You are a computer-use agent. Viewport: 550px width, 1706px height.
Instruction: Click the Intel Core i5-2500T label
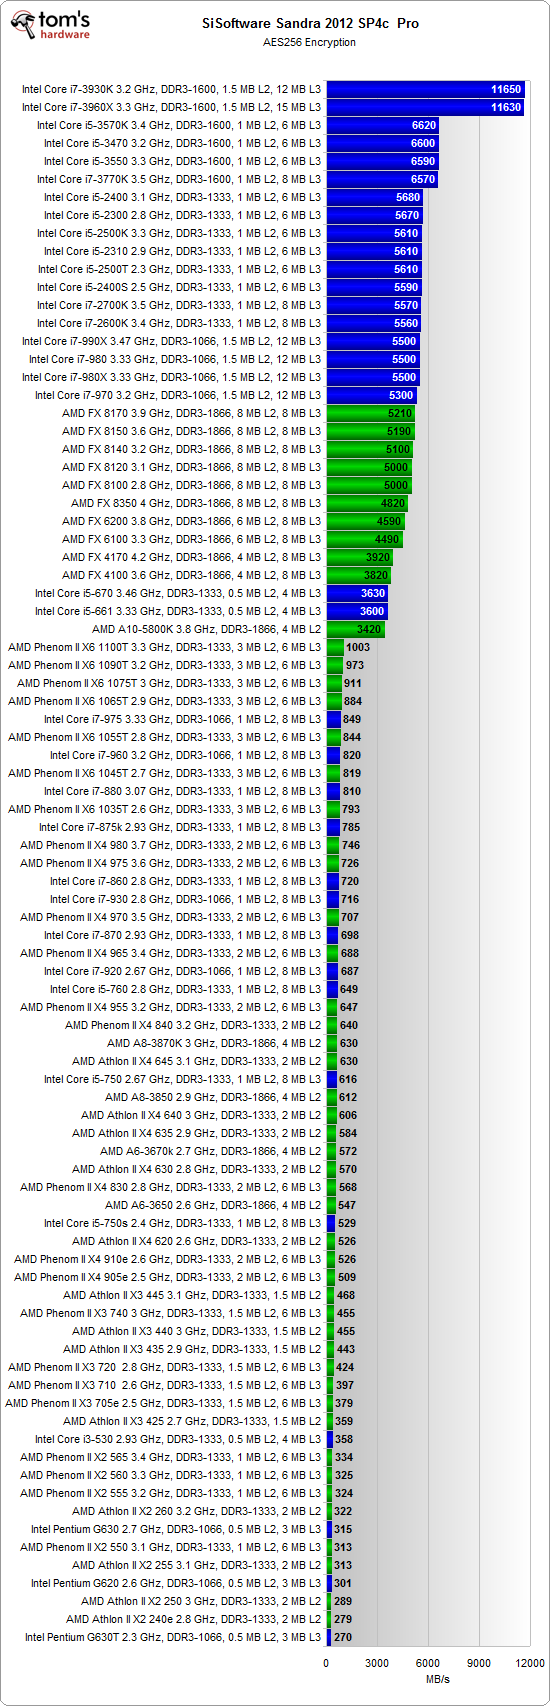point(179,269)
